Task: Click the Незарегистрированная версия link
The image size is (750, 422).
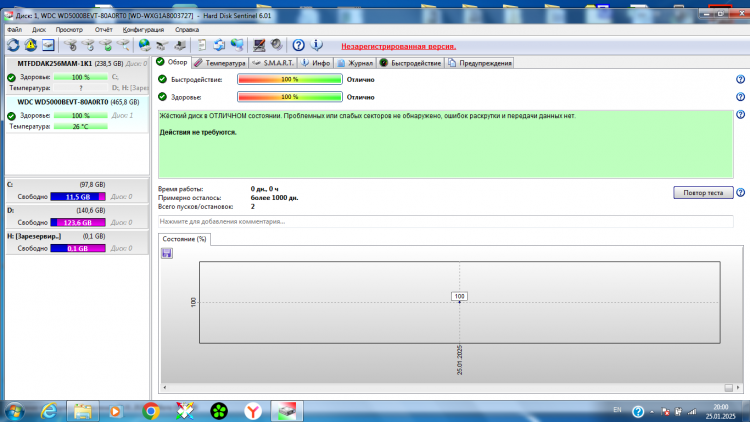Action: click(398, 46)
